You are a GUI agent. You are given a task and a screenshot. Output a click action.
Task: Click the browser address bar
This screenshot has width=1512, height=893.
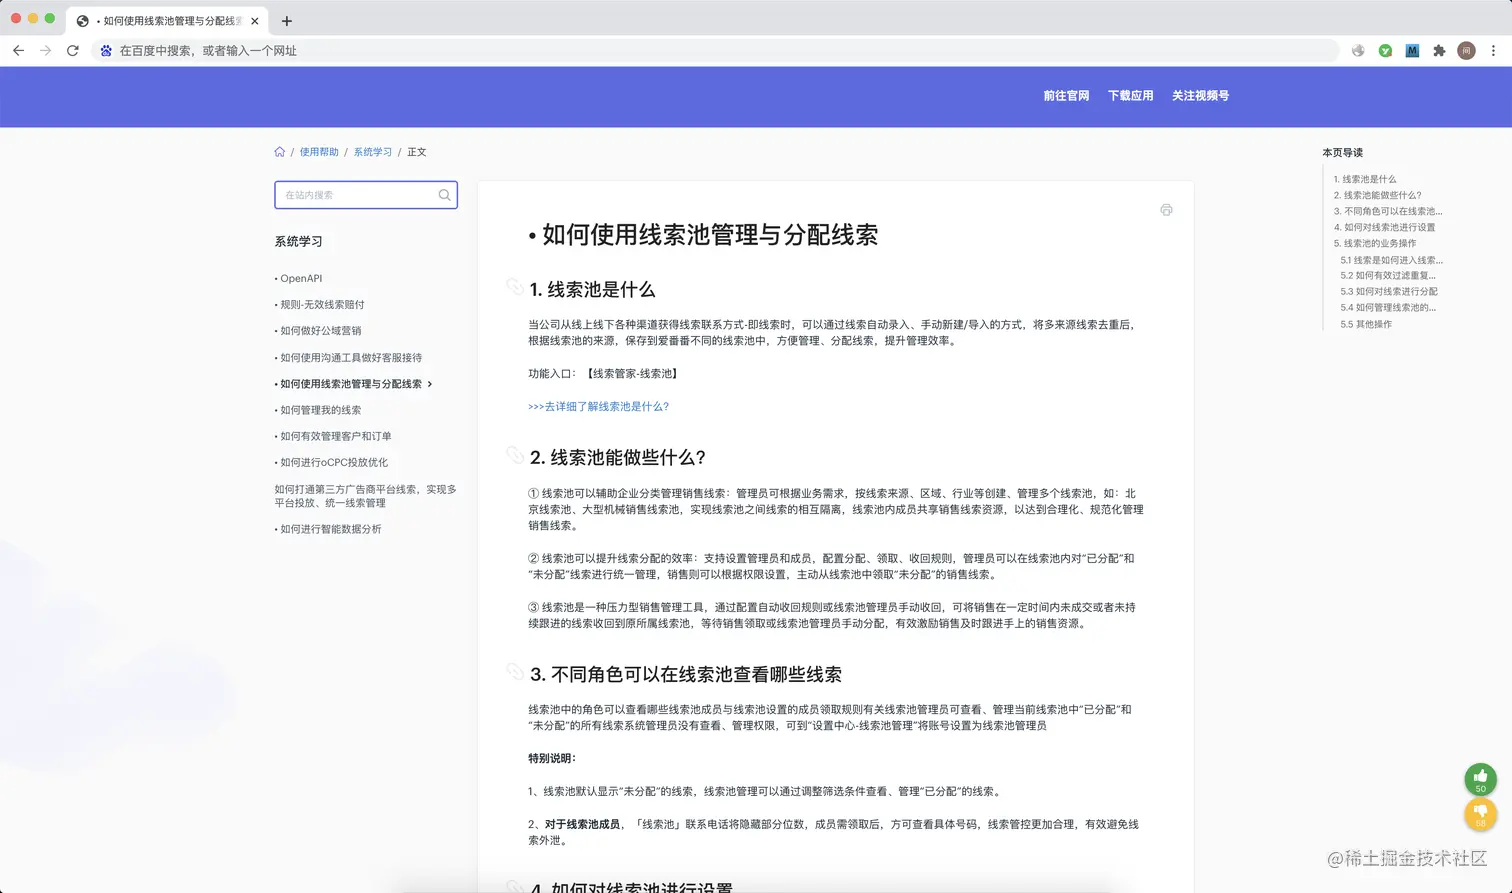715,51
